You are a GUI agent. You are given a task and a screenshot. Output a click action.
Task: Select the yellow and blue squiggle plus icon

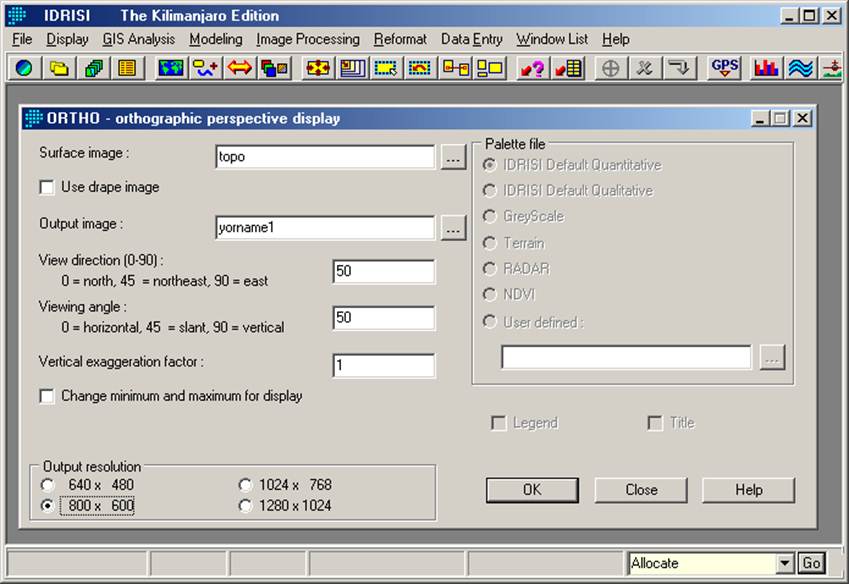206,68
